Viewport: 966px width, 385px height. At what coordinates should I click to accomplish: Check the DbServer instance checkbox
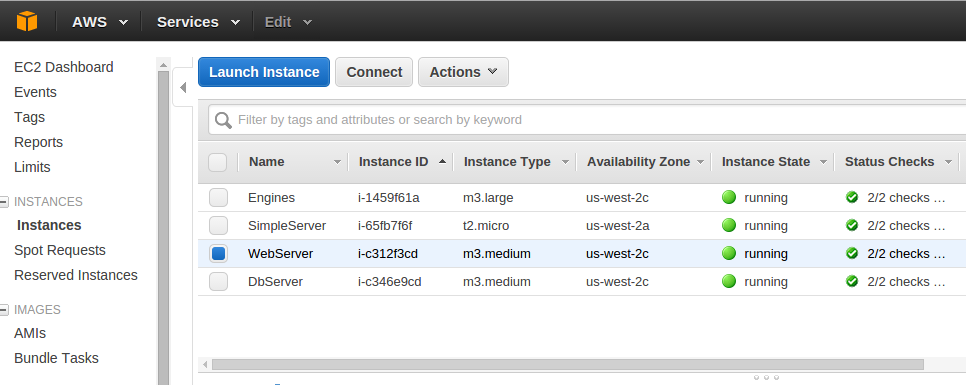click(218, 282)
